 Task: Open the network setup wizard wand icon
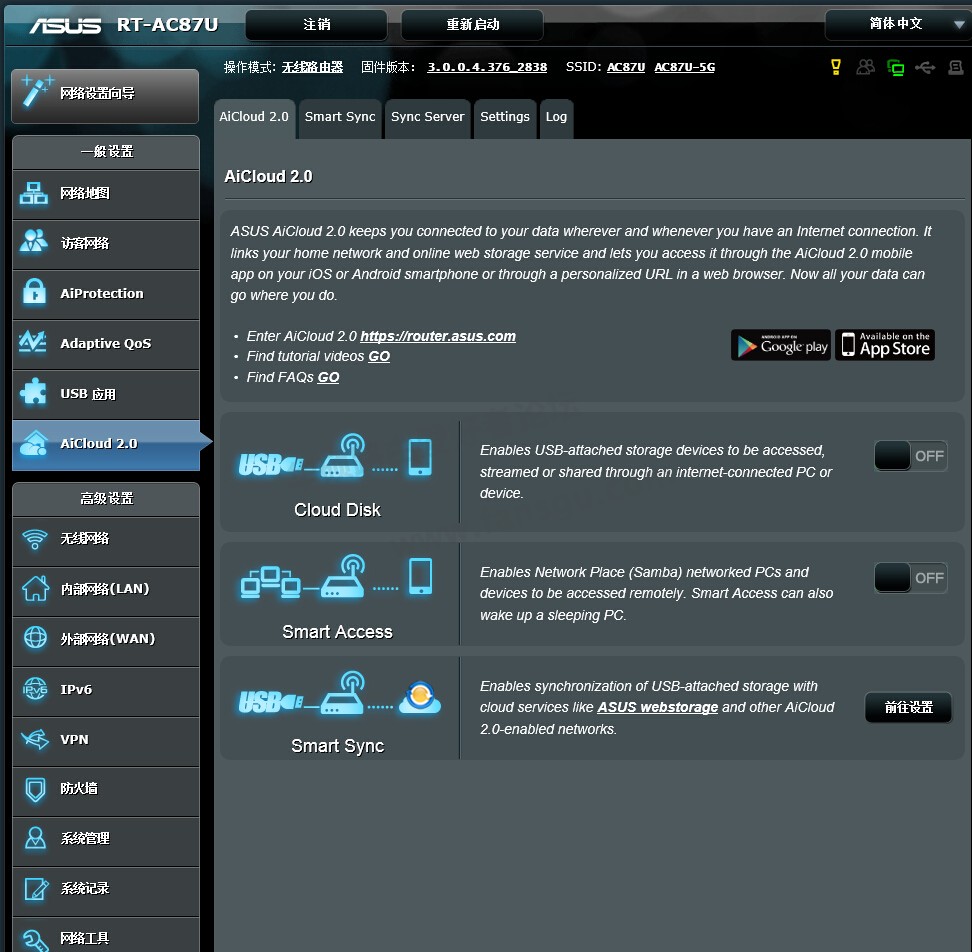coord(36,92)
